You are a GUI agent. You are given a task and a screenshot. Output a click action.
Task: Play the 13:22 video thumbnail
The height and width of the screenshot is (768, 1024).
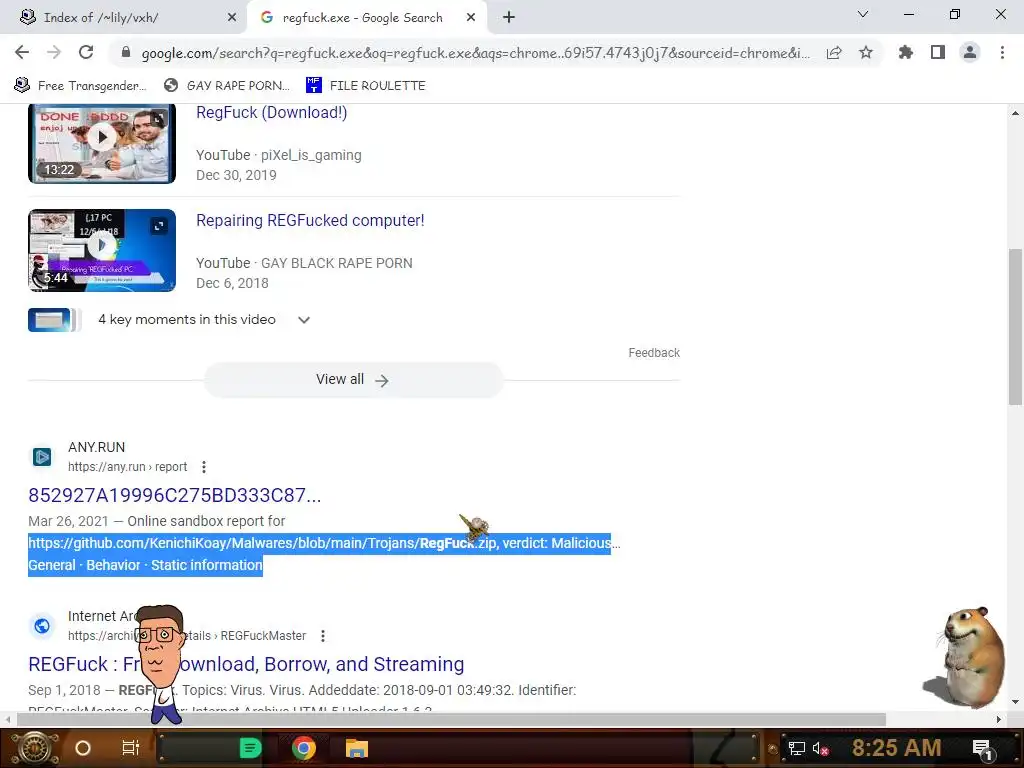pos(102,137)
